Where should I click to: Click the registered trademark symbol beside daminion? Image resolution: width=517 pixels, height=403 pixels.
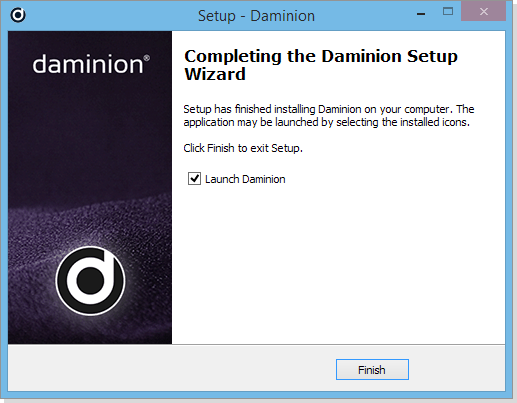[x=147, y=58]
